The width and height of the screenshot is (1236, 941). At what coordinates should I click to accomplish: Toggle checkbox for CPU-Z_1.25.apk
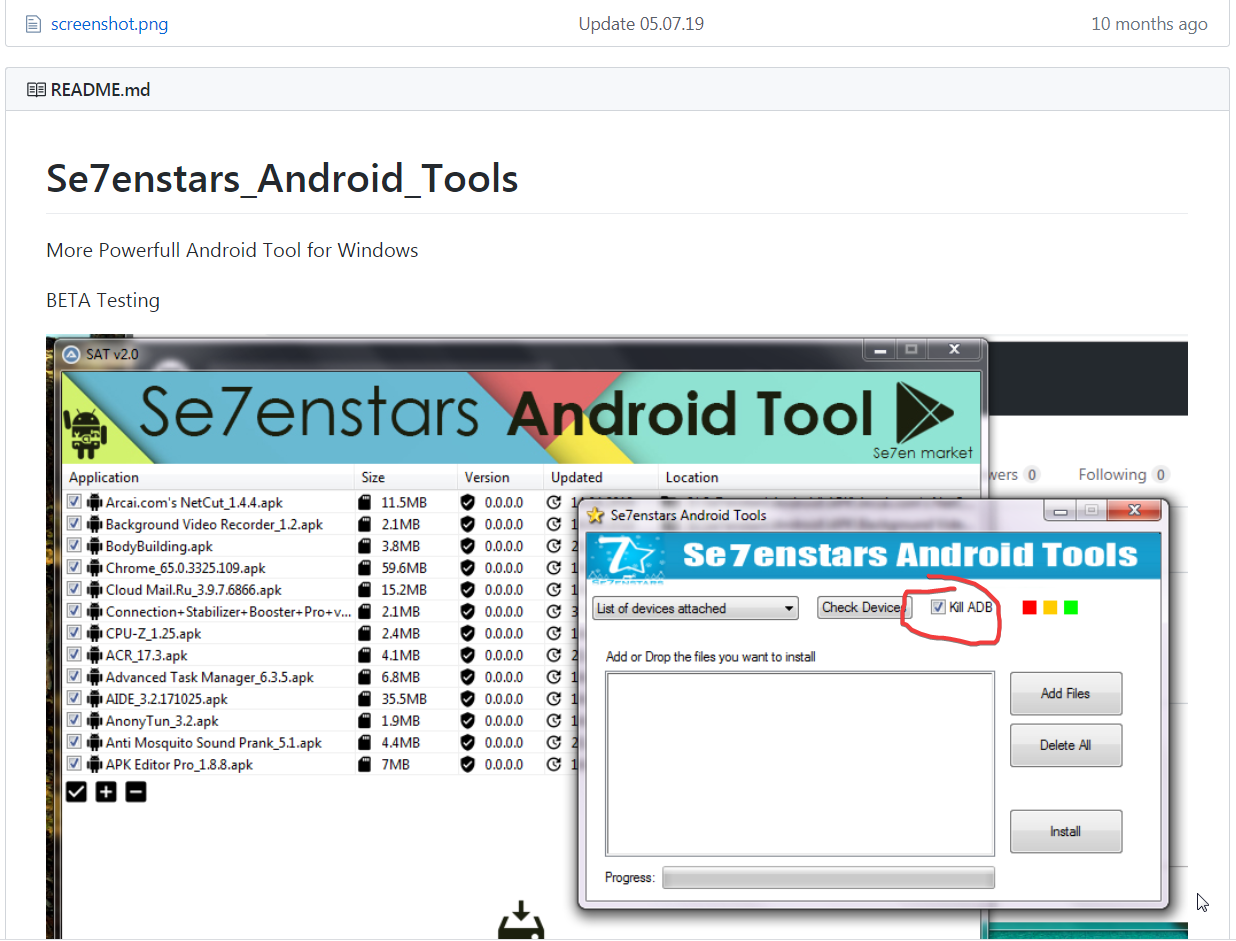pyautogui.click(x=74, y=632)
